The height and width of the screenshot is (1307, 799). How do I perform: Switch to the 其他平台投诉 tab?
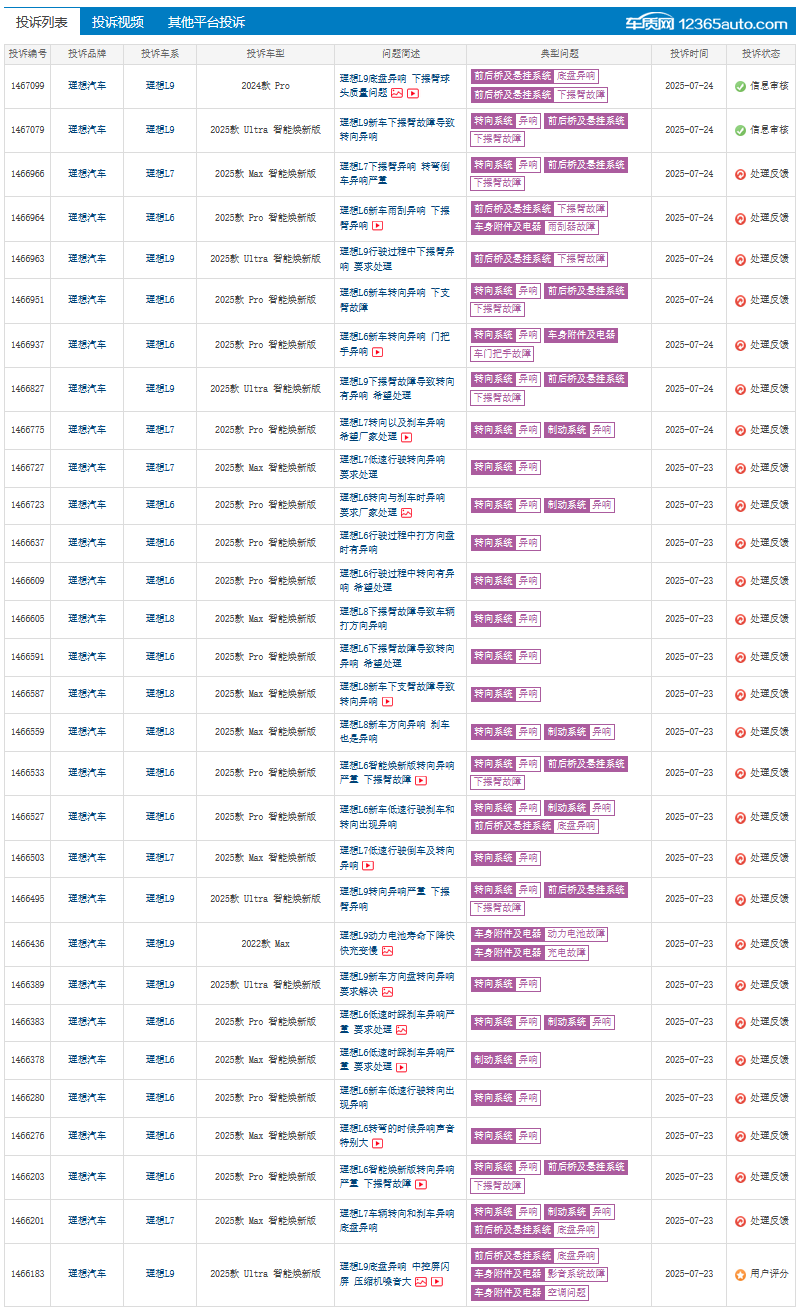pyautogui.click(x=206, y=22)
